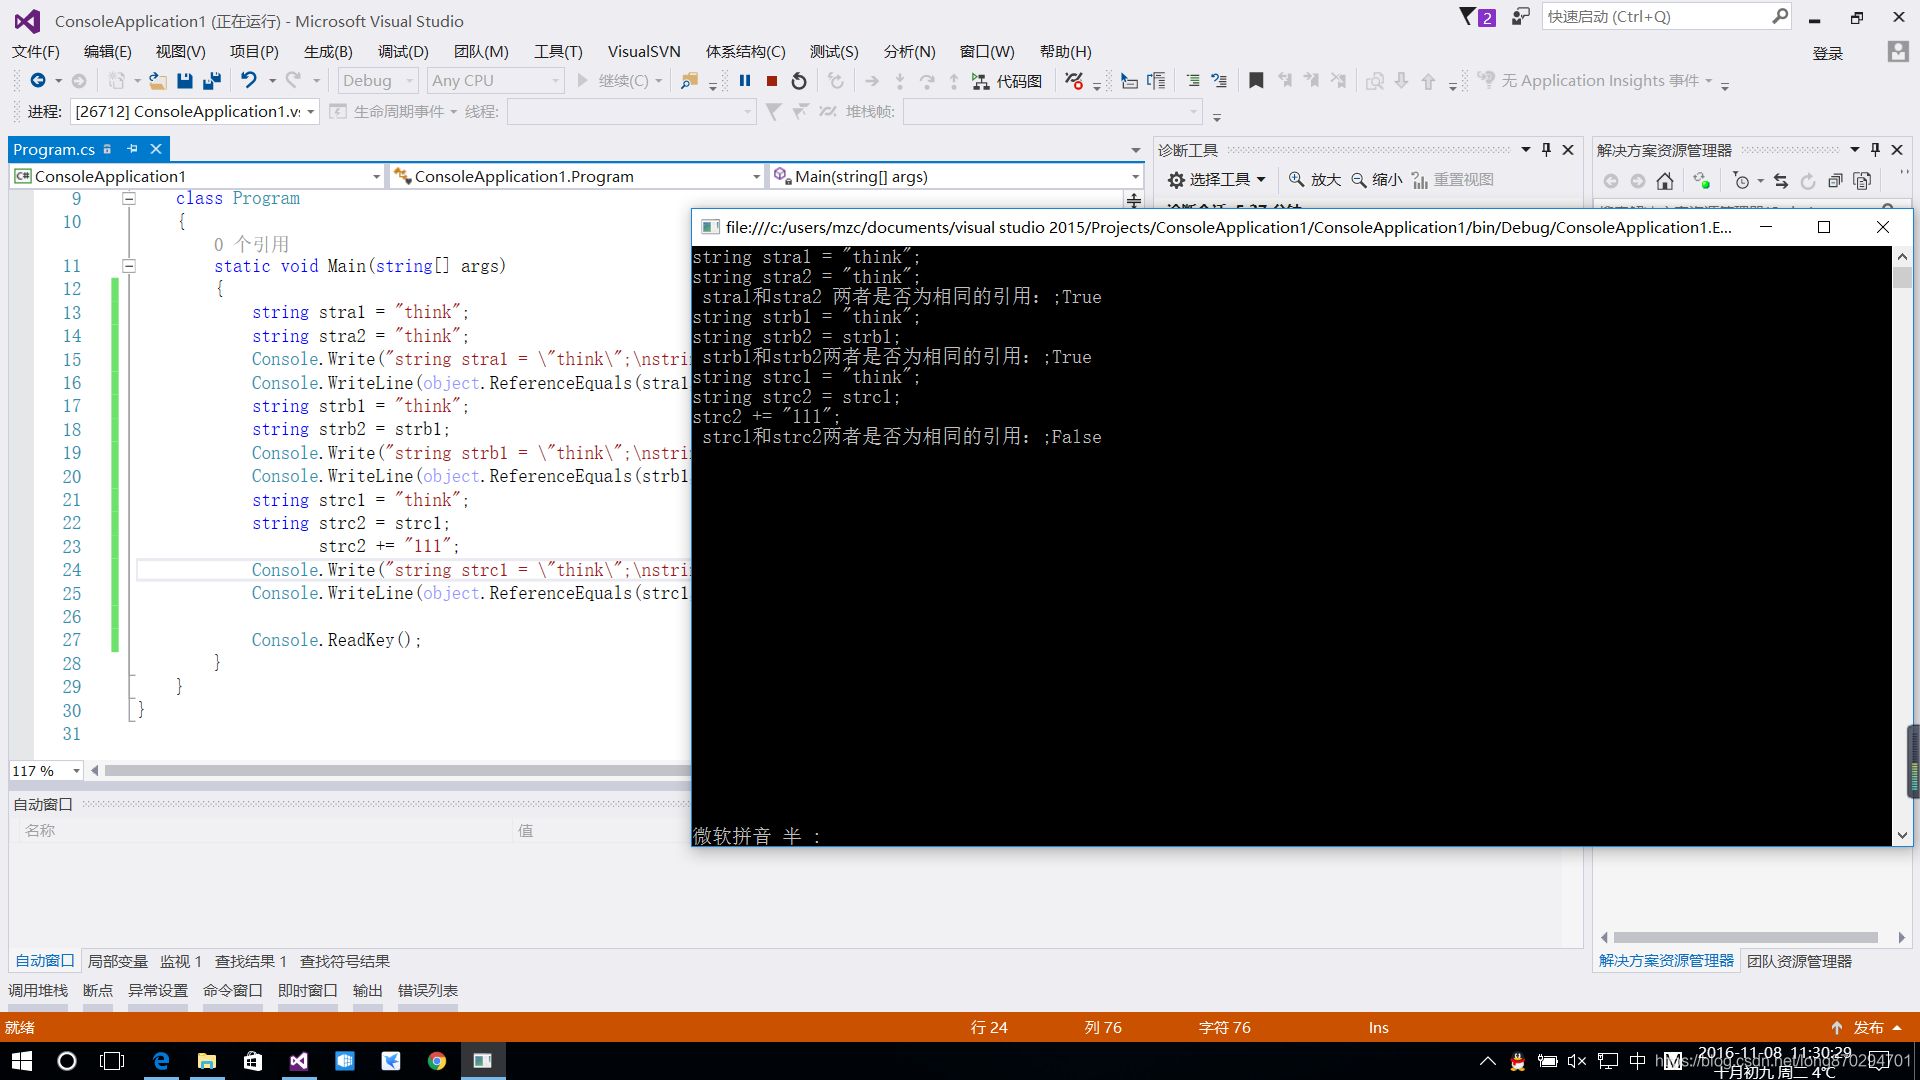The height and width of the screenshot is (1080, 1920).
Task: Click the Solution Explorer horizontal scrollbar
Action: point(1746,938)
